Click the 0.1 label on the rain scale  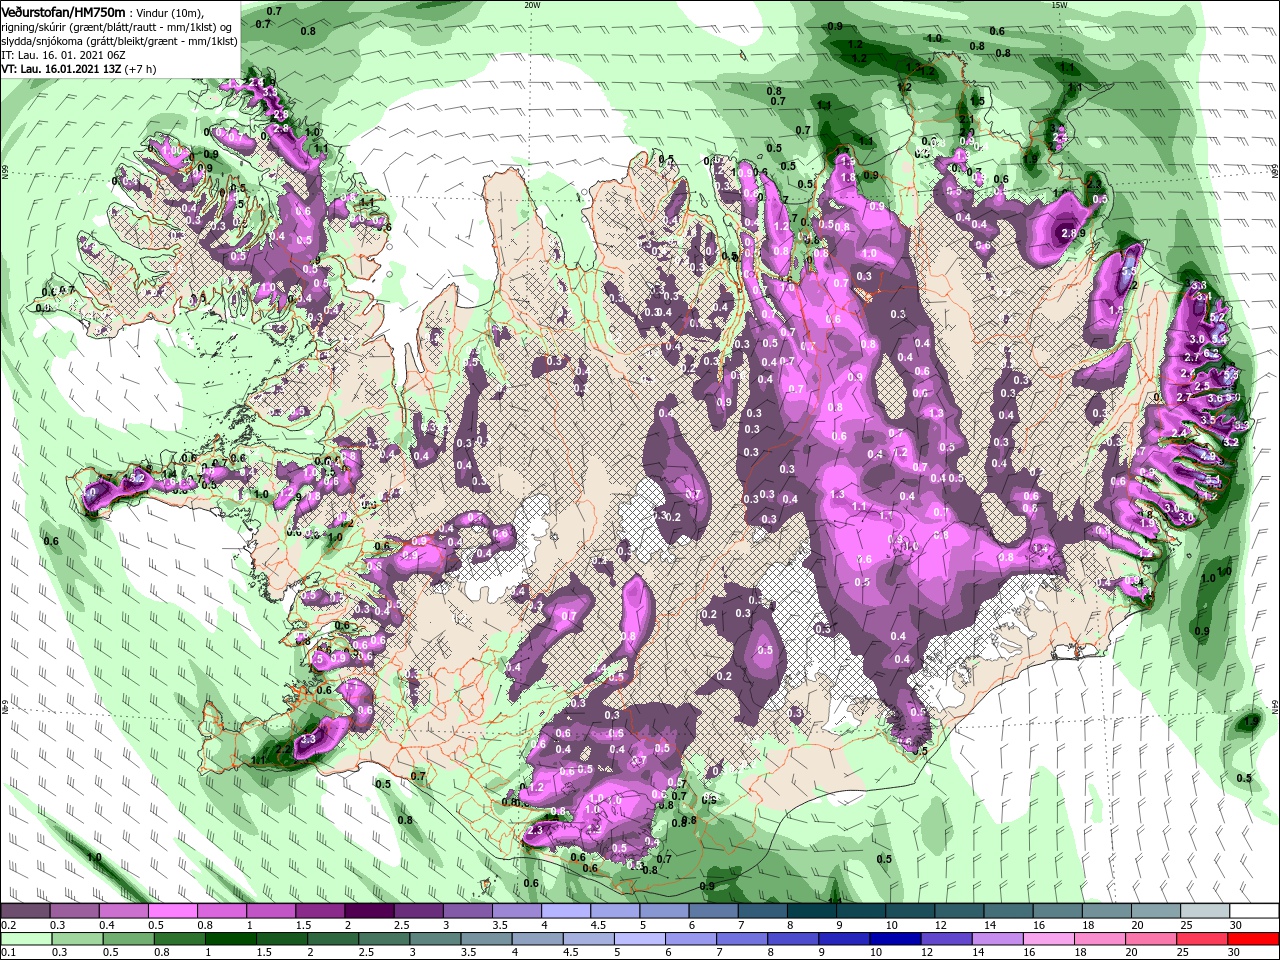pyautogui.click(x=9, y=953)
